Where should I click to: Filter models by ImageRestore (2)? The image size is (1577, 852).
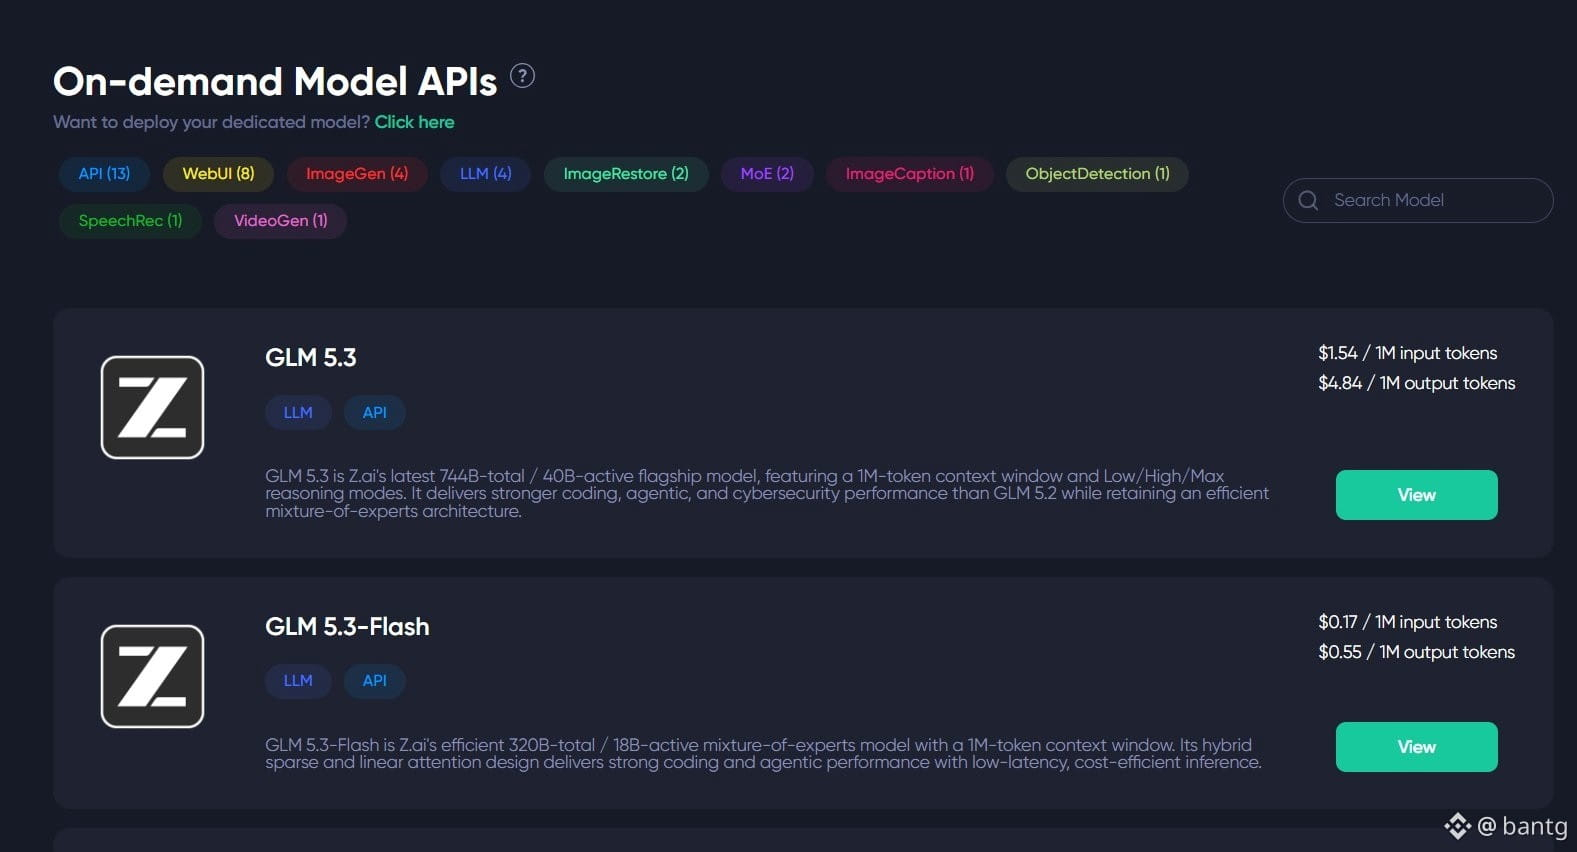tap(626, 174)
